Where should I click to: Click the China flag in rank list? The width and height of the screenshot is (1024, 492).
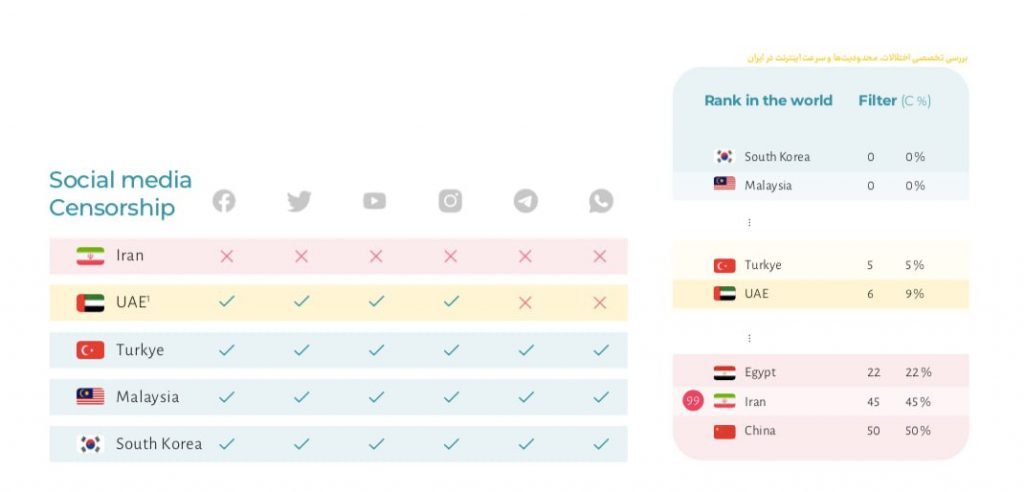click(x=724, y=431)
